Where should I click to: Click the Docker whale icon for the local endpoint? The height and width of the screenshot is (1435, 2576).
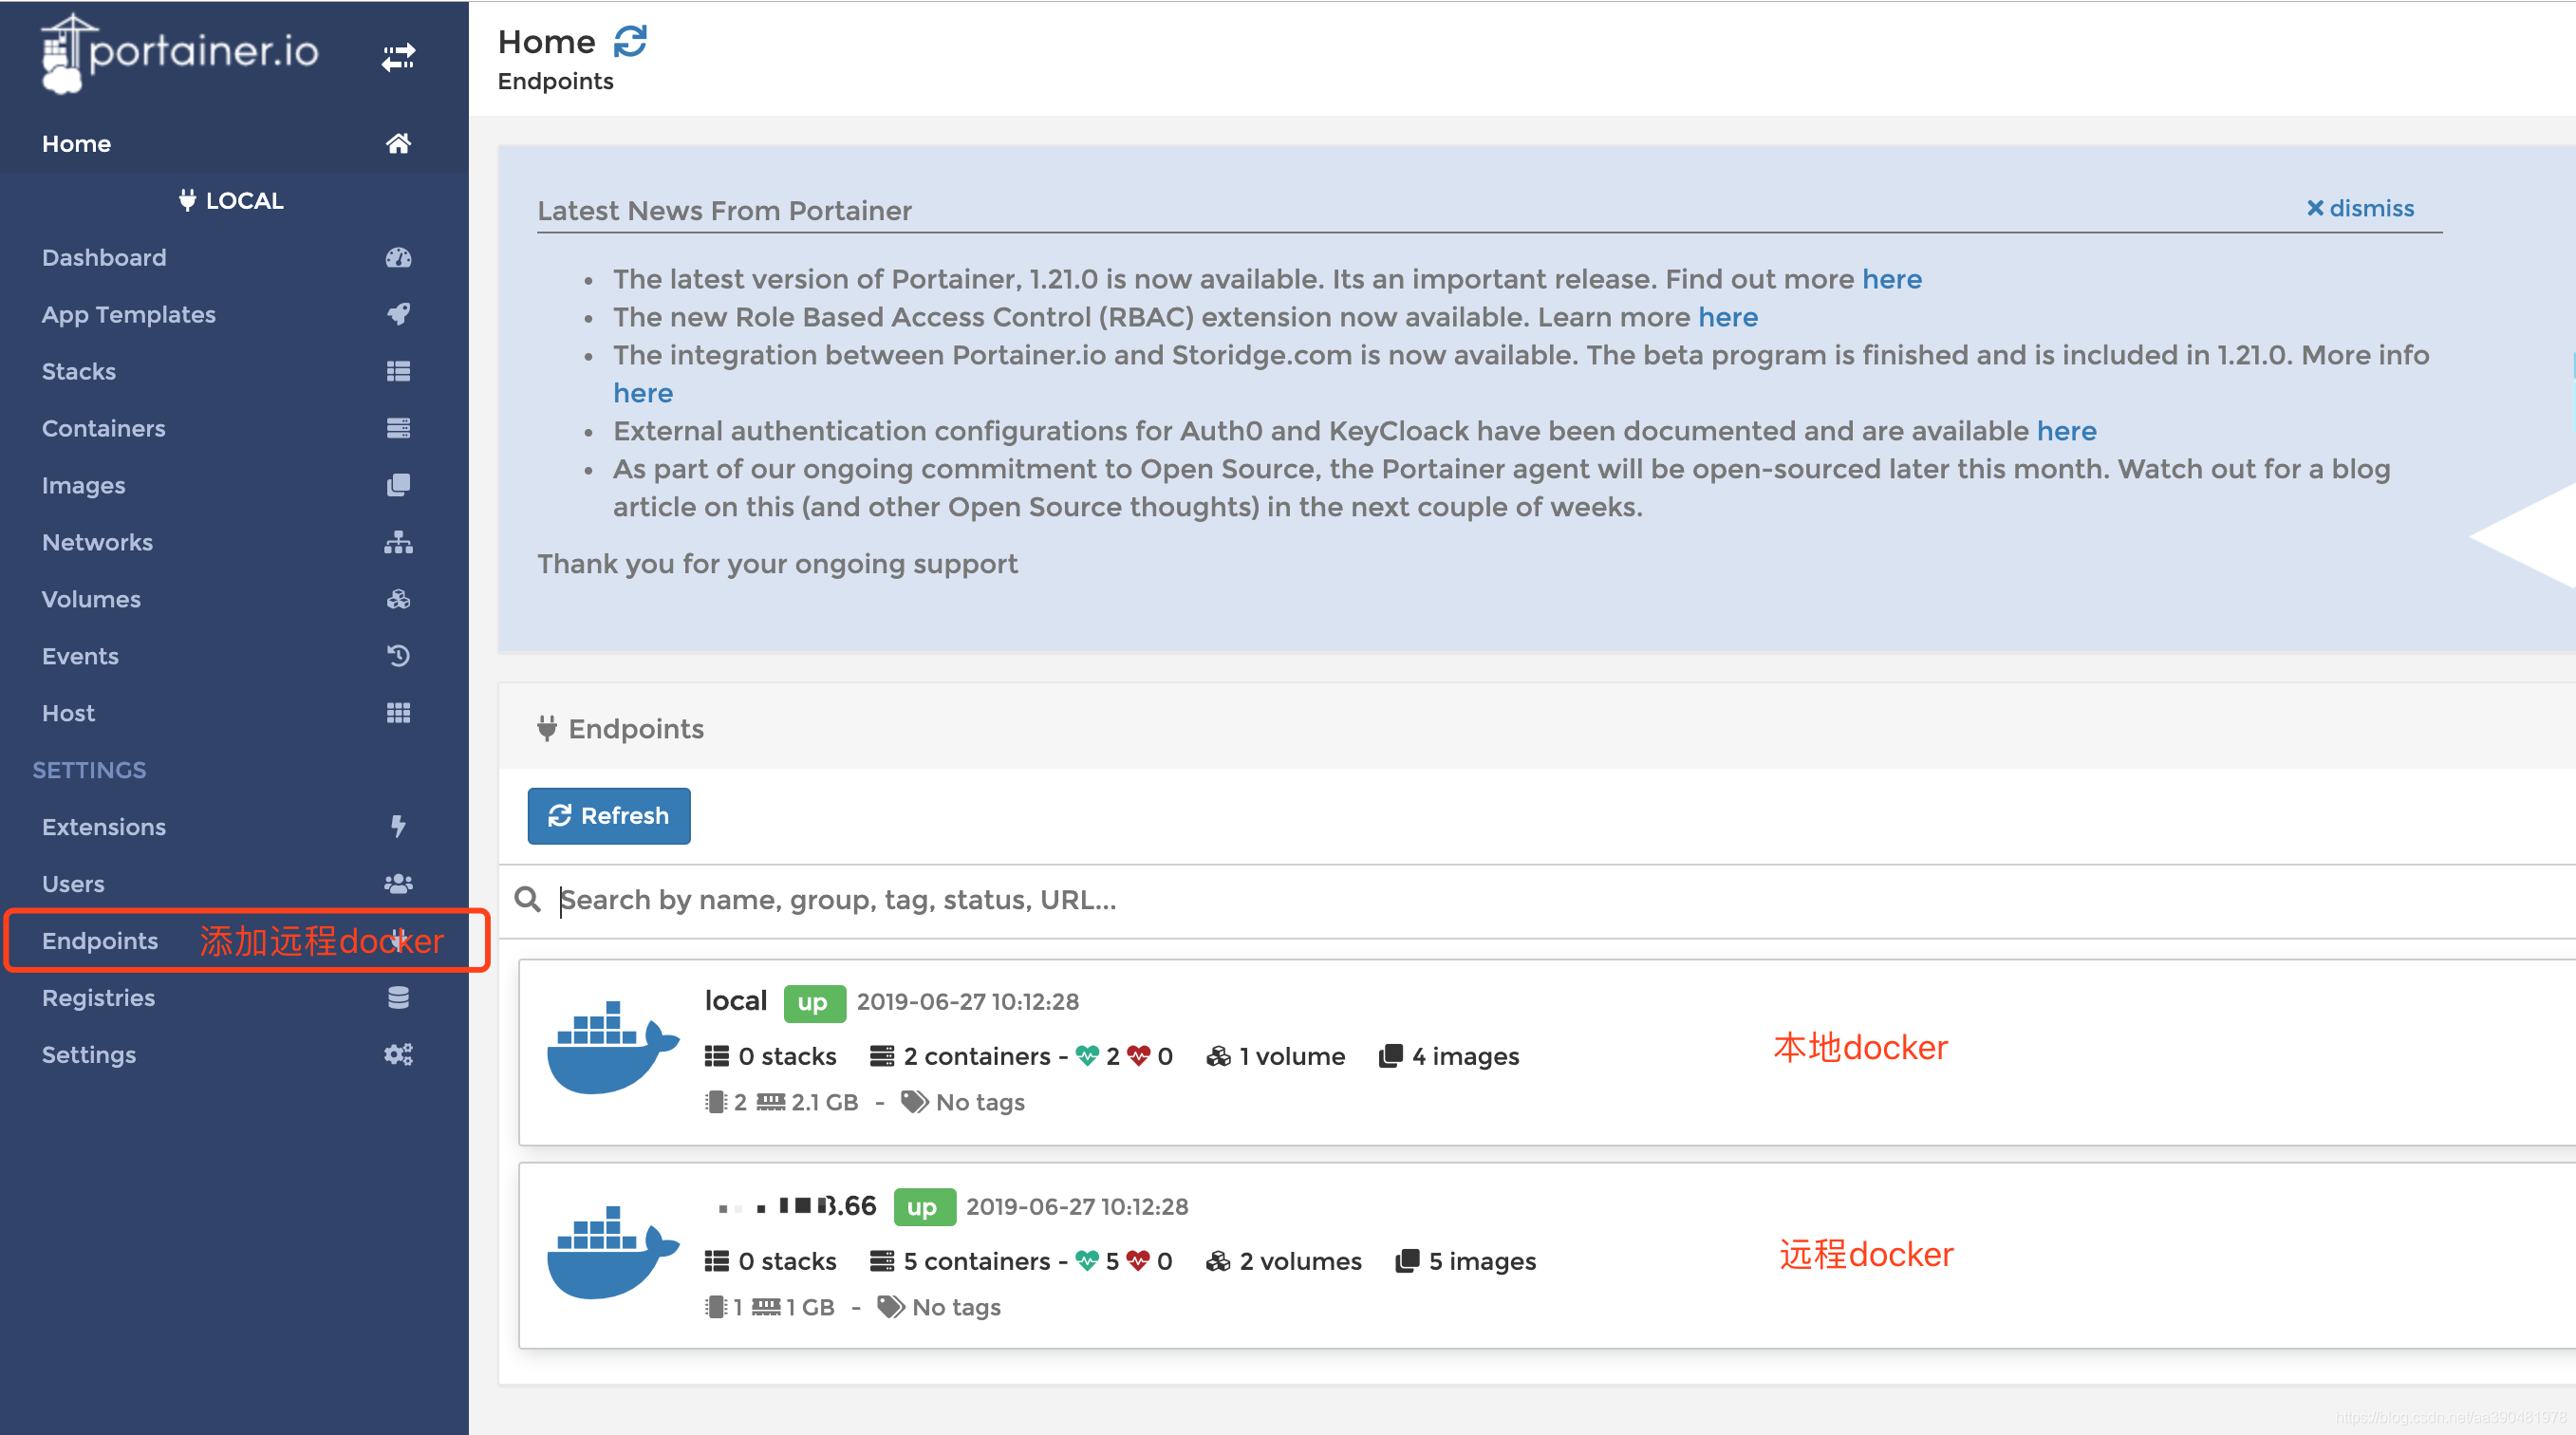(x=613, y=1048)
